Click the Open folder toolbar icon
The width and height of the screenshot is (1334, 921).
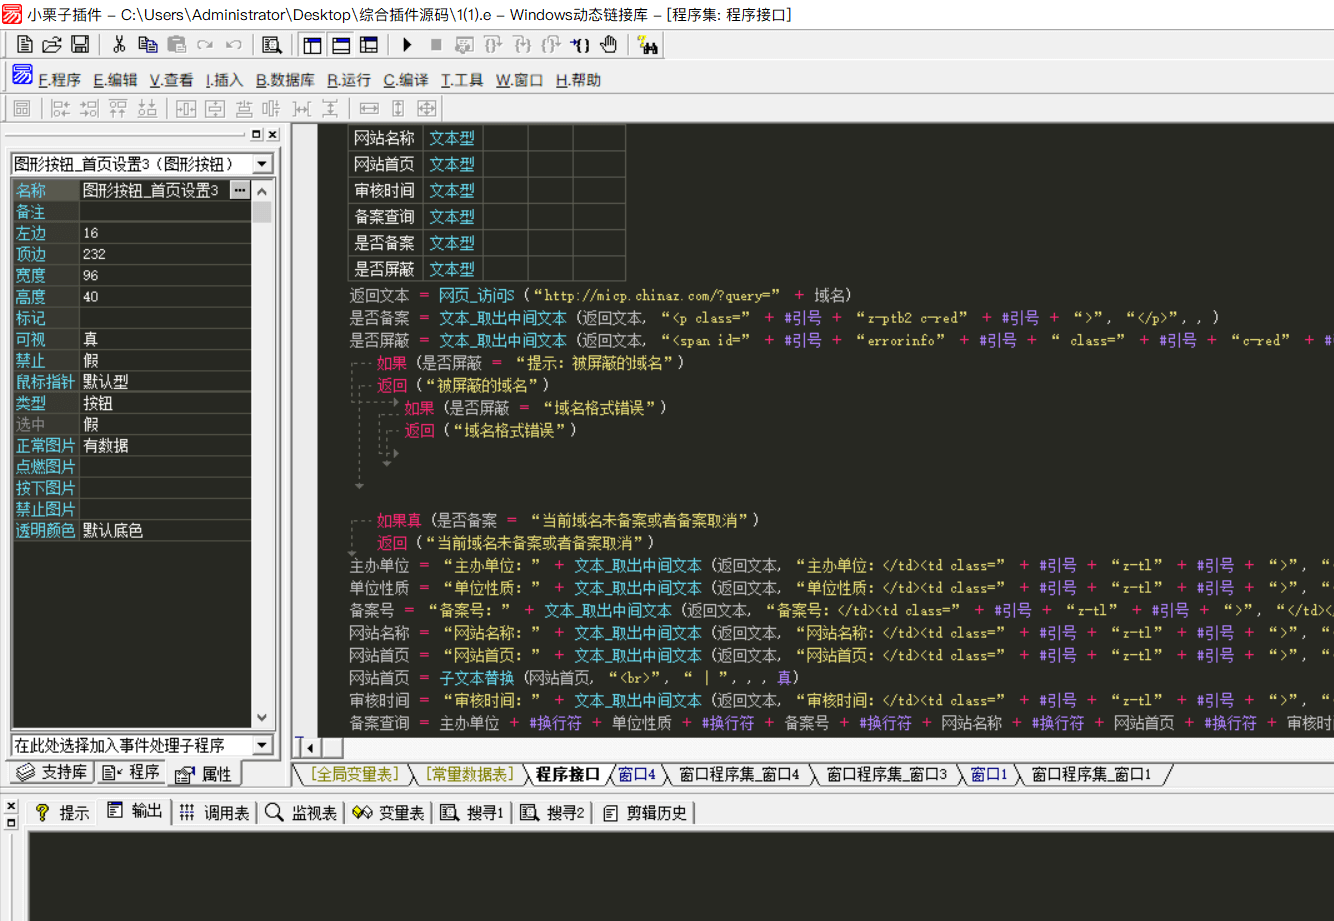(52, 45)
